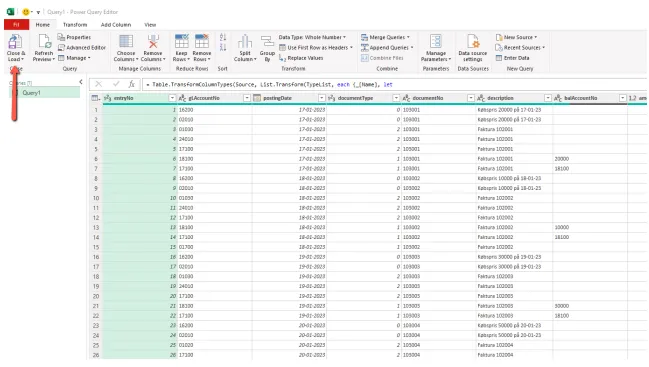Click the entryNo data type icon

[x=108, y=98]
